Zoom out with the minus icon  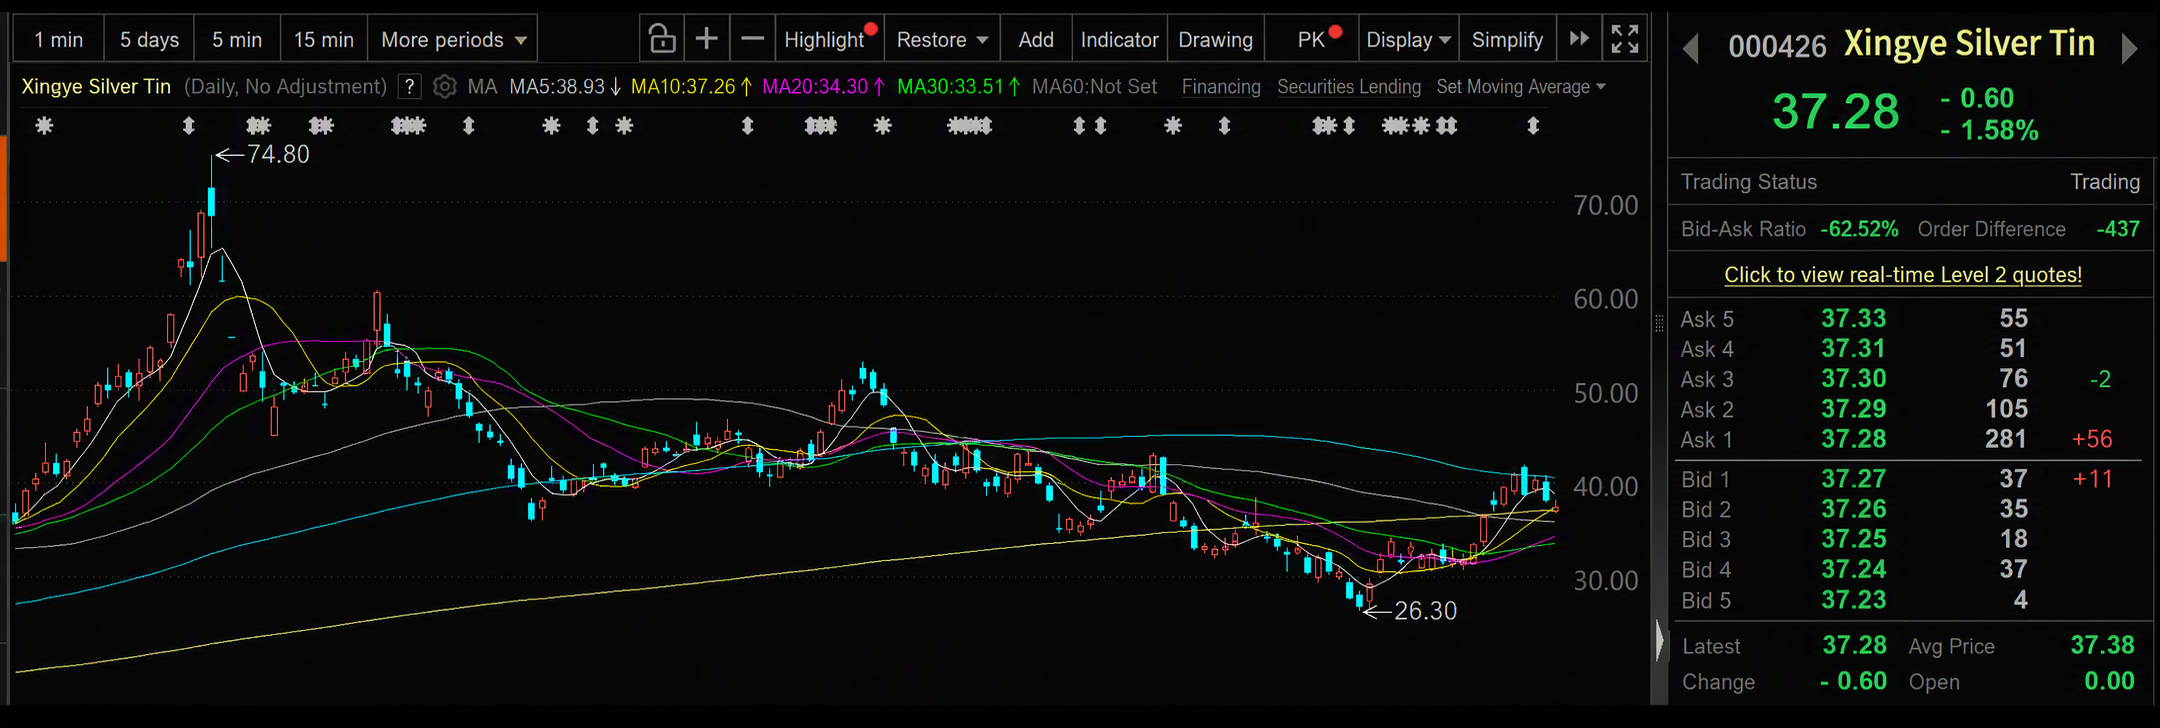click(x=753, y=39)
